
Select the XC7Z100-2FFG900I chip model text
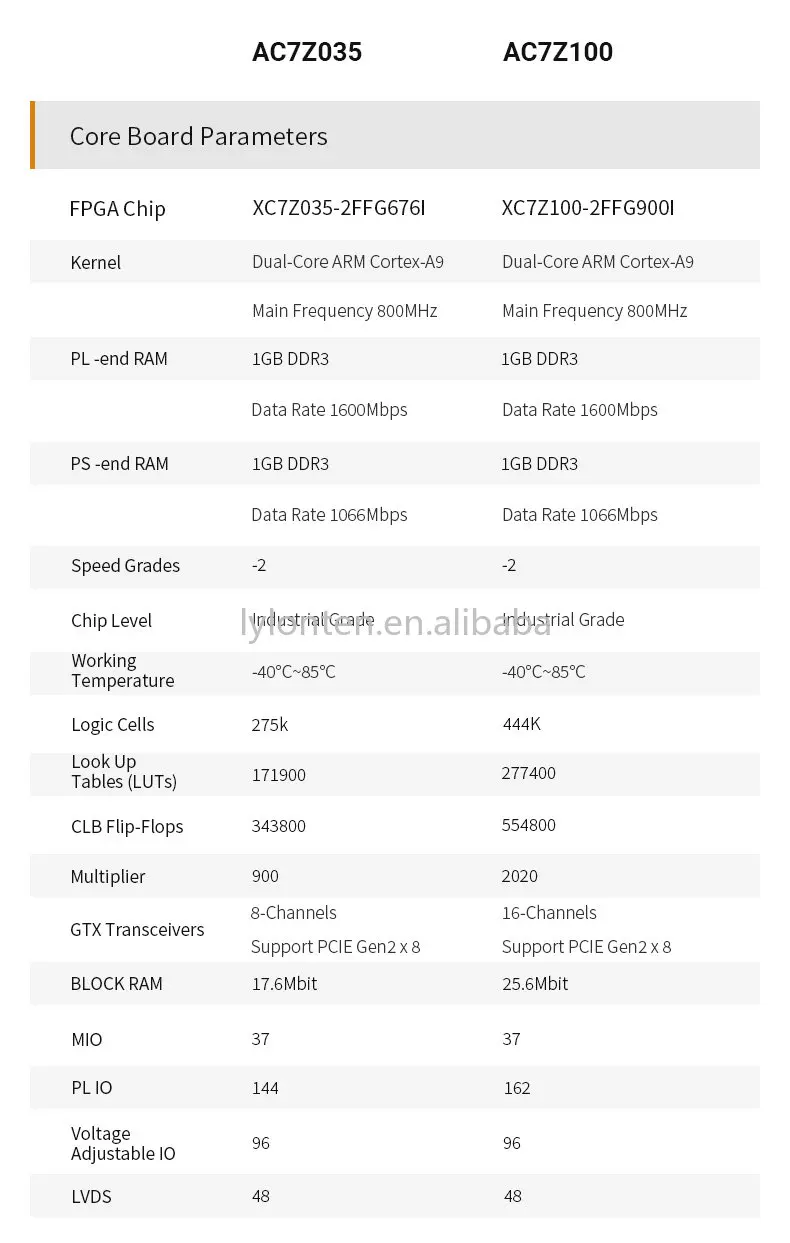point(588,208)
